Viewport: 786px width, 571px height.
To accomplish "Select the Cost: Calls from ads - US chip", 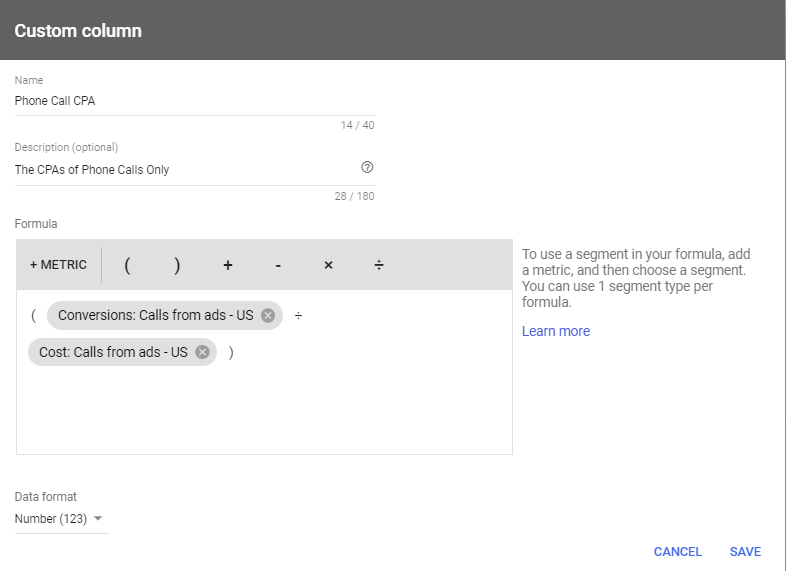I will point(113,352).
